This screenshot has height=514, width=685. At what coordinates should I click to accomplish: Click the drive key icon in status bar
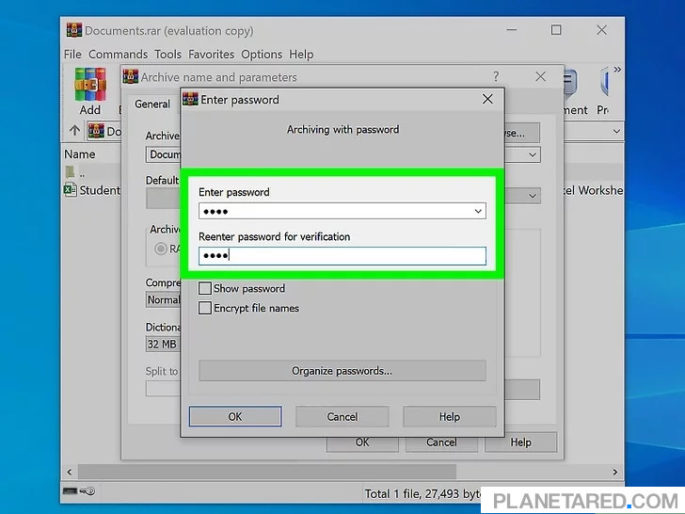[79, 492]
